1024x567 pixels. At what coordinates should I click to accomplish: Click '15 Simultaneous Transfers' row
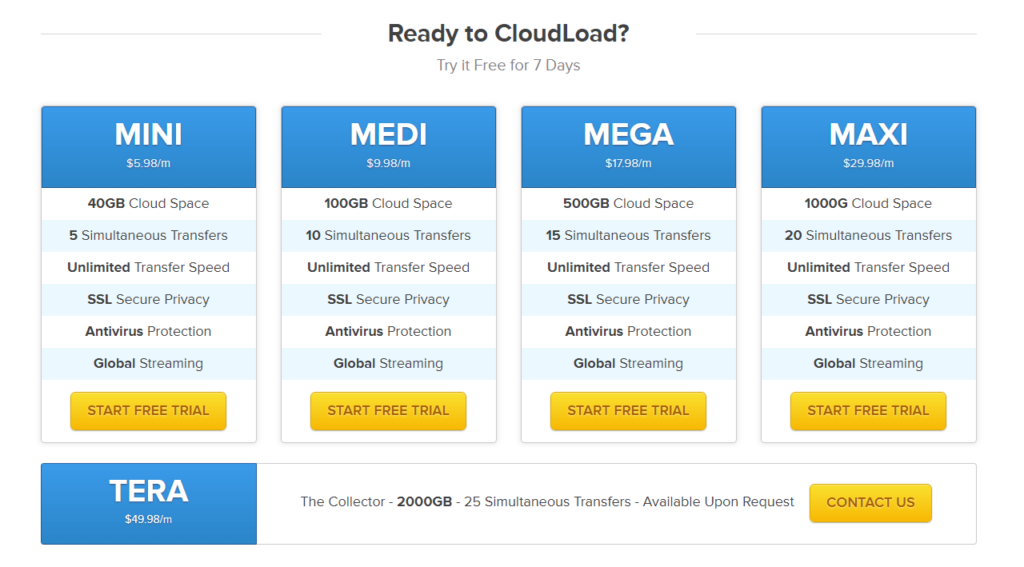click(628, 236)
